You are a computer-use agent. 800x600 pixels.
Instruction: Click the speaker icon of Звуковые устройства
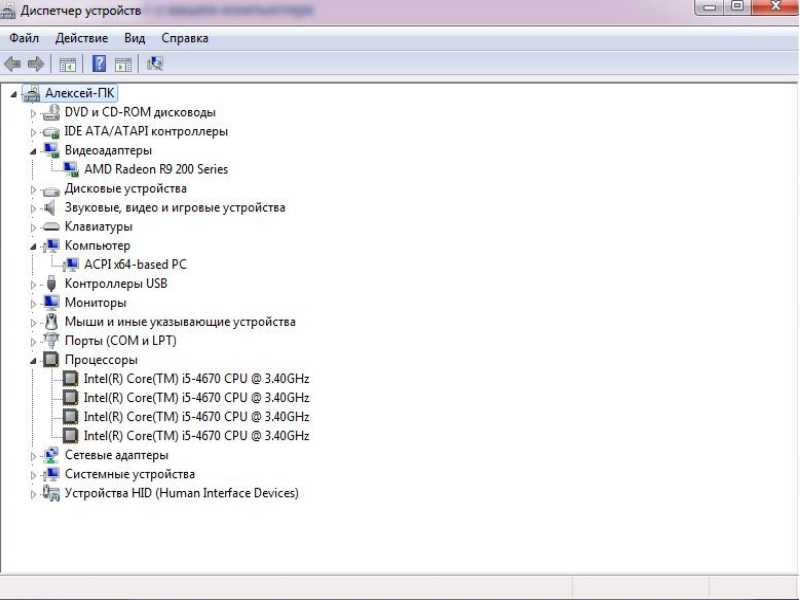(49, 208)
